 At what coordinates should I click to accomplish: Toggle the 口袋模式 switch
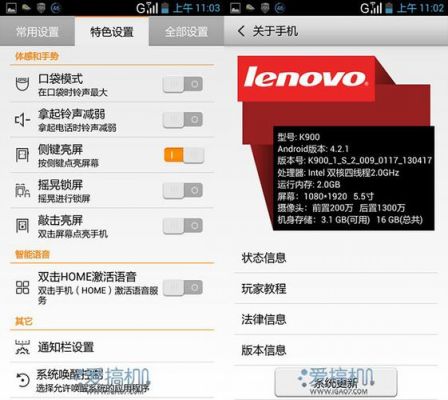pos(183,84)
